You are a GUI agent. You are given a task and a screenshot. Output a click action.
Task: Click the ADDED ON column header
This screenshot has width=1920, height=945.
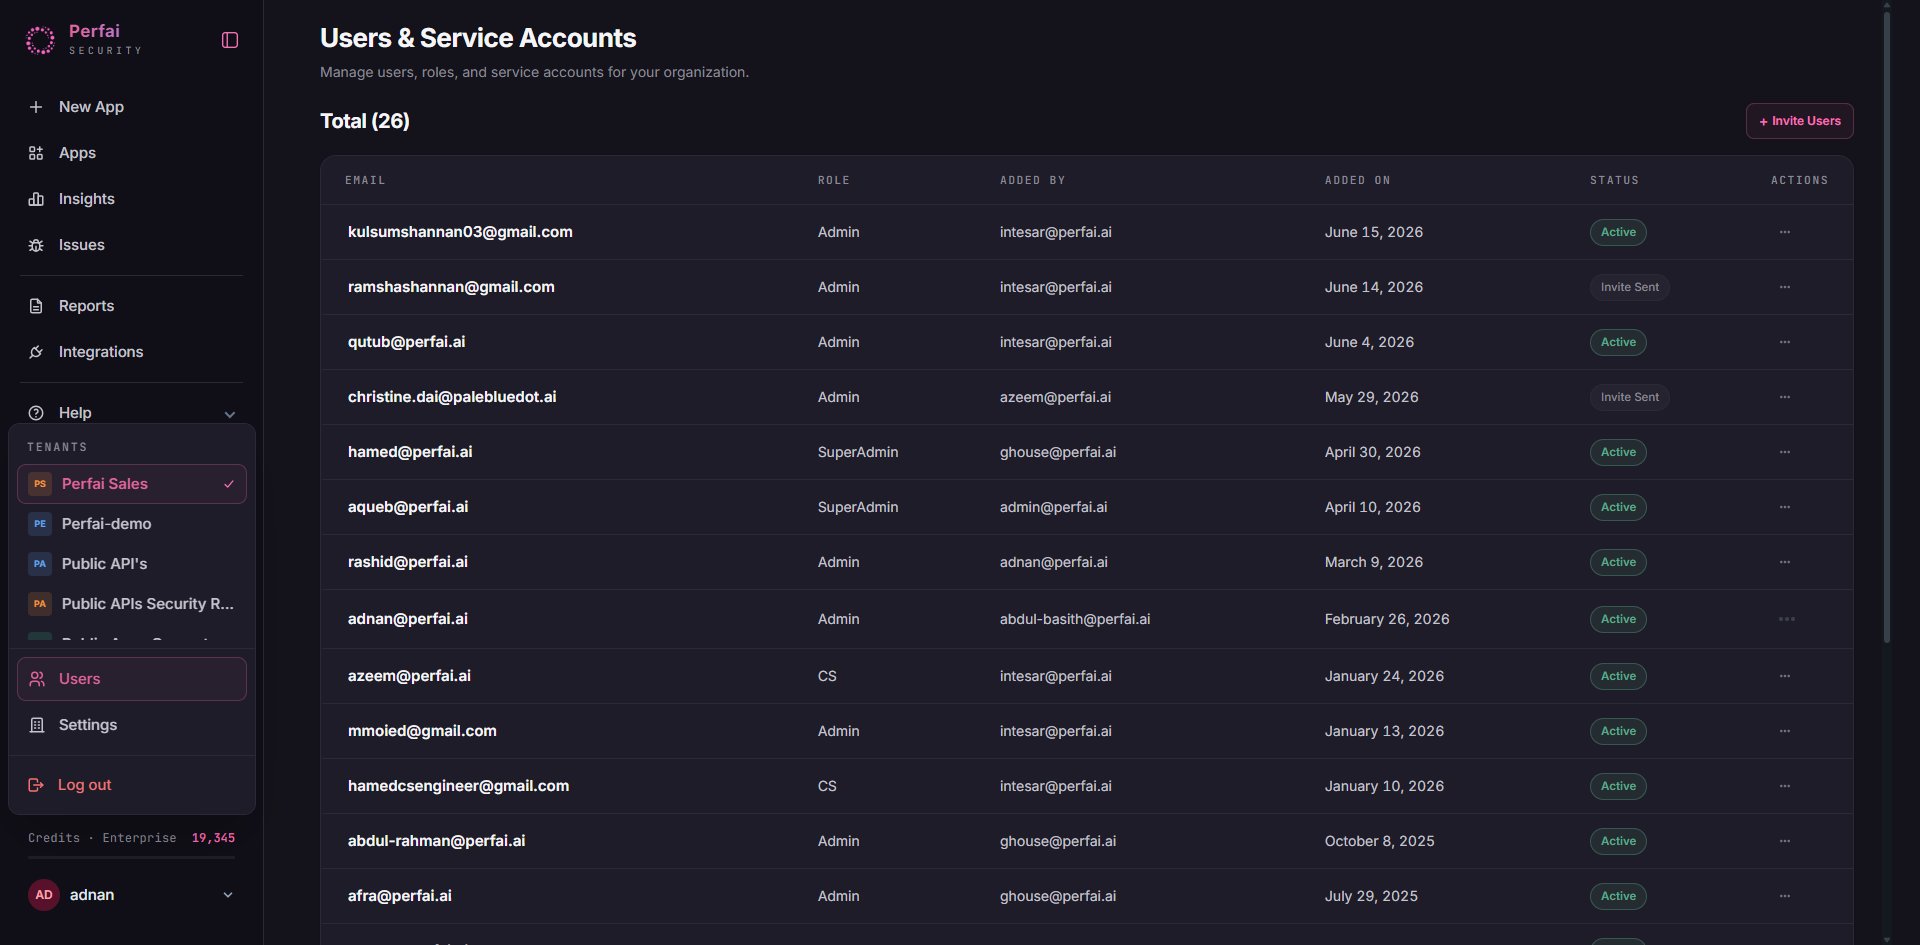tap(1357, 180)
